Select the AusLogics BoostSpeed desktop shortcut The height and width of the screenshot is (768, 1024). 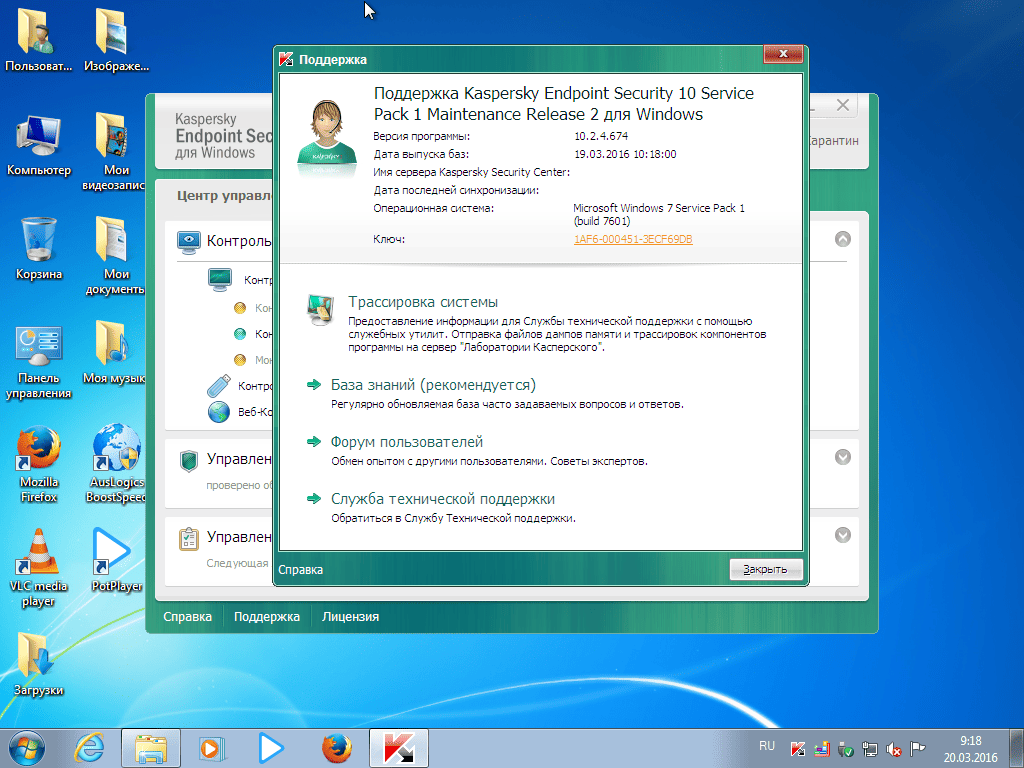point(116,463)
